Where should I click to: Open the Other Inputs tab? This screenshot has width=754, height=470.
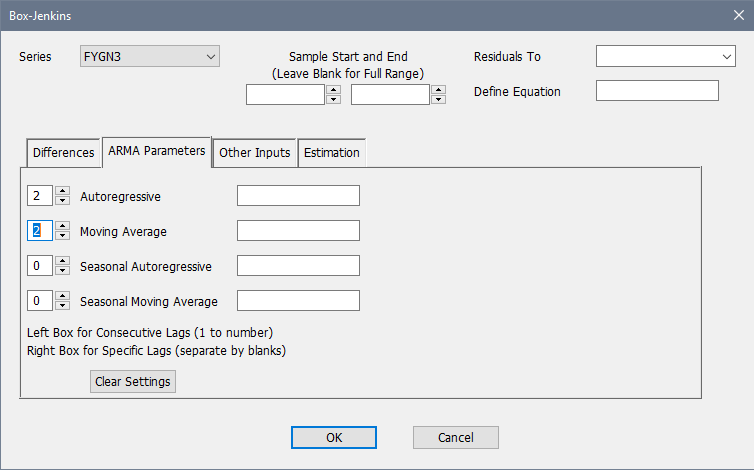tap(254, 153)
